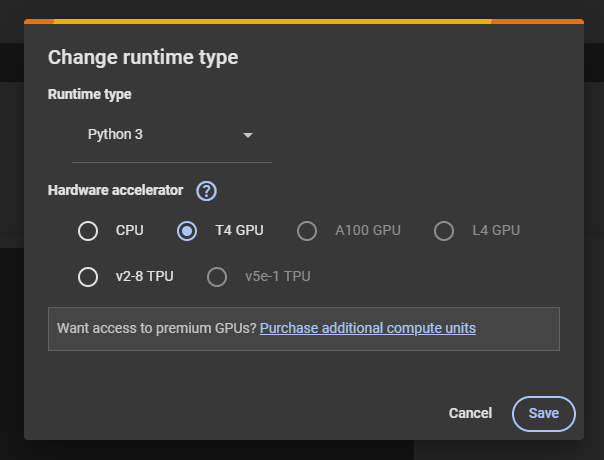604x460 pixels.
Task: Select the v2-8 TPU radio button
Action: (88, 277)
